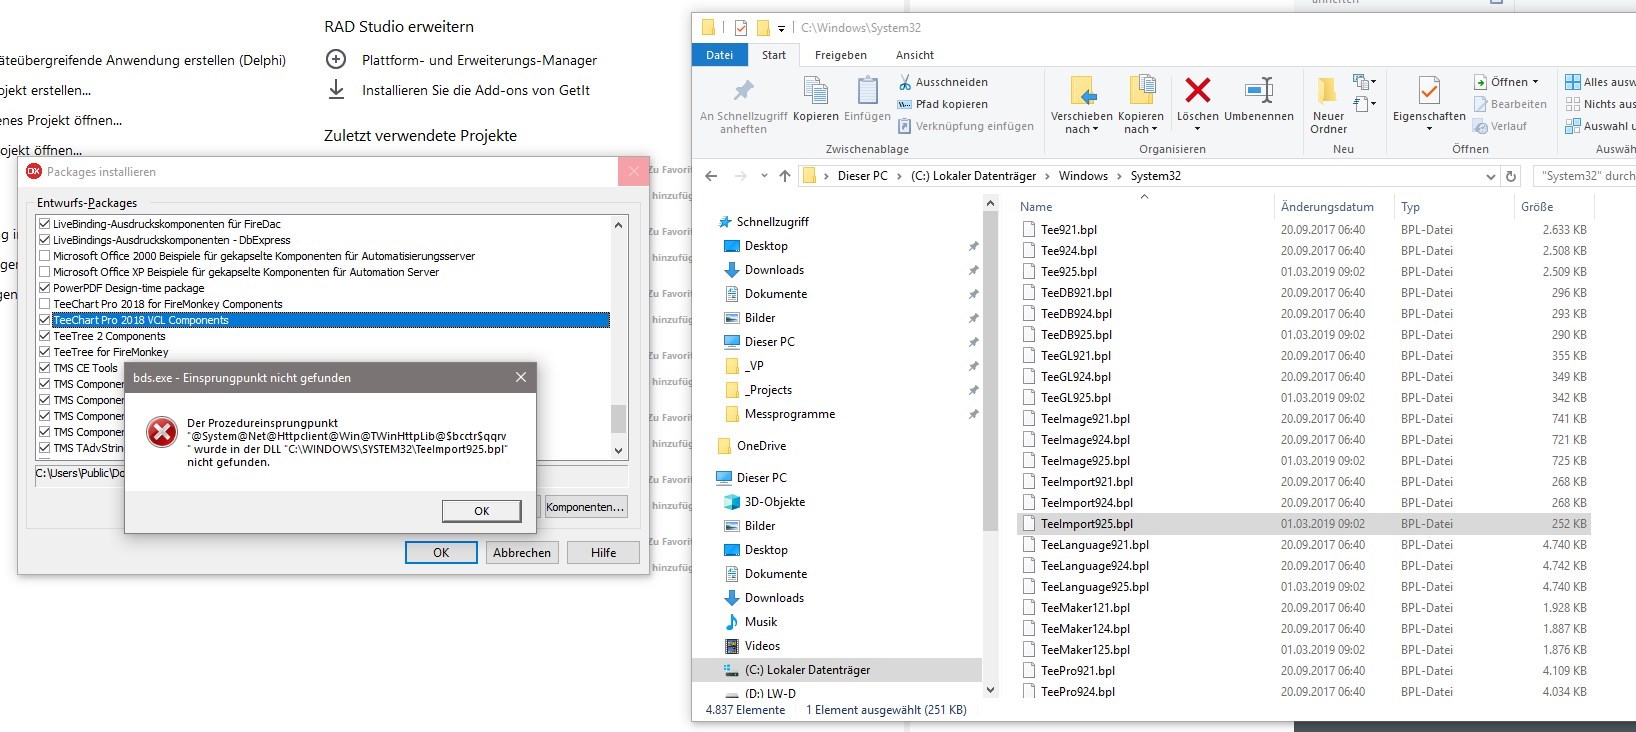Viewport: 1636px width, 732px height.
Task: Sort by Änderungsdatum column header
Action: 1327,207
